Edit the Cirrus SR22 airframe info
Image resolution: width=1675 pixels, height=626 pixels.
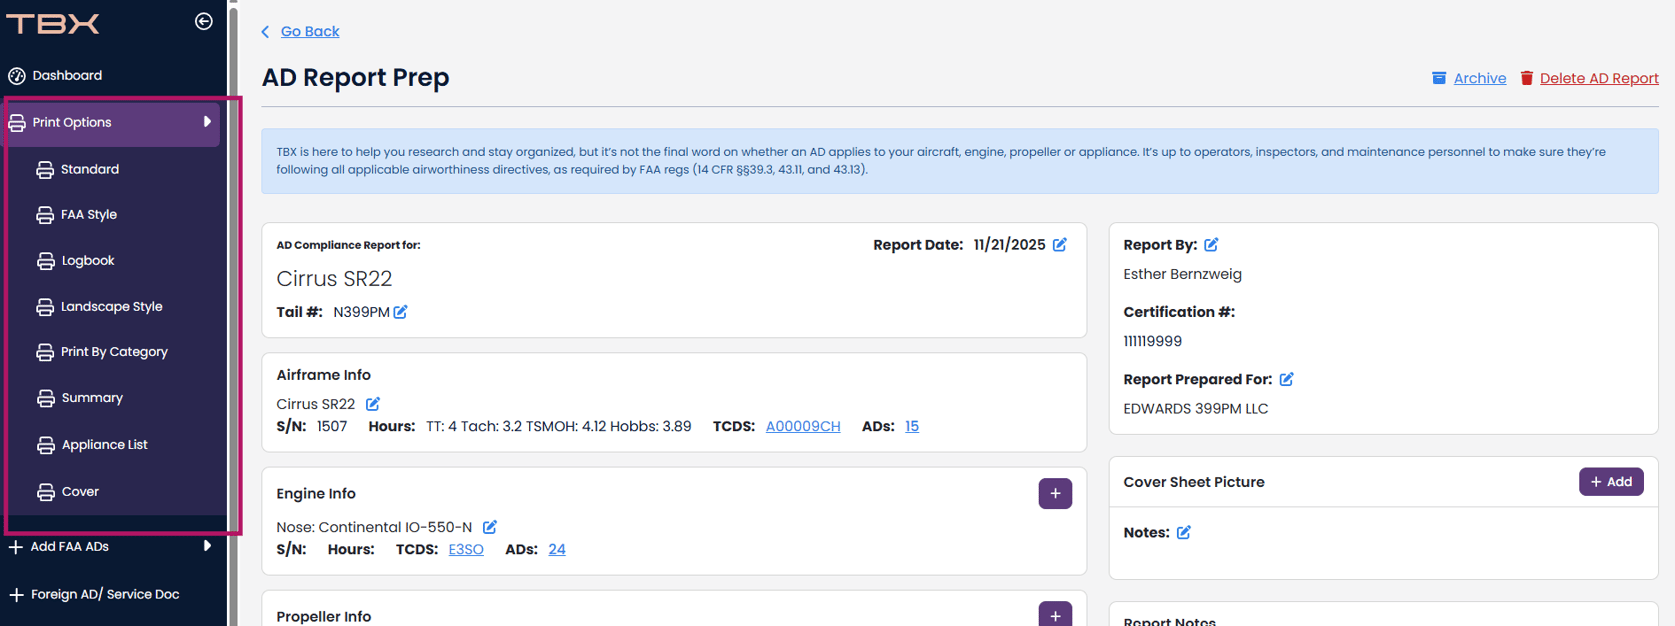click(x=373, y=404)
